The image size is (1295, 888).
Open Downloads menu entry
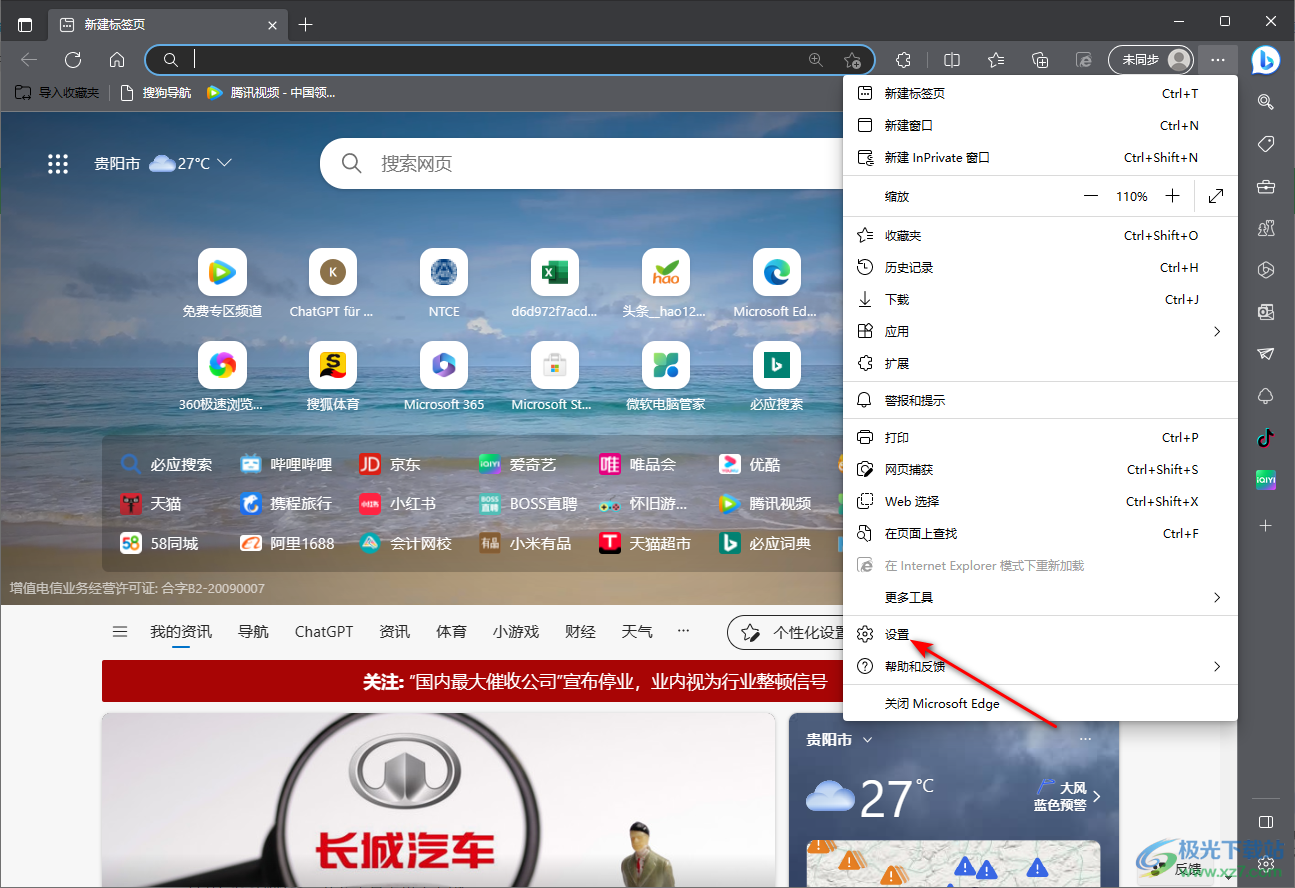[x=1040, y=299]
